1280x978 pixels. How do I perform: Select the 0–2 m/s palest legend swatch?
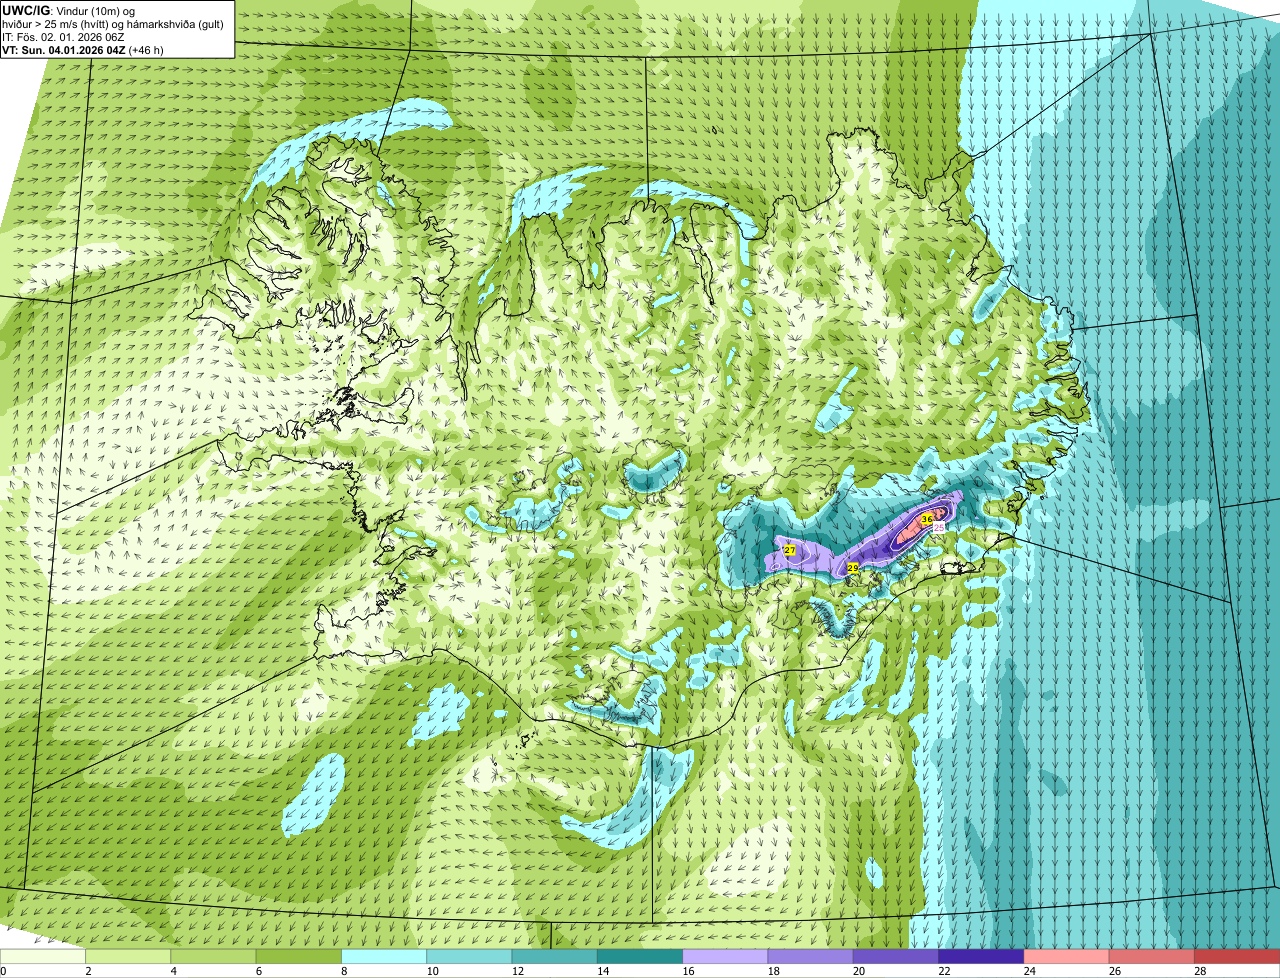[x=43, y=956]
